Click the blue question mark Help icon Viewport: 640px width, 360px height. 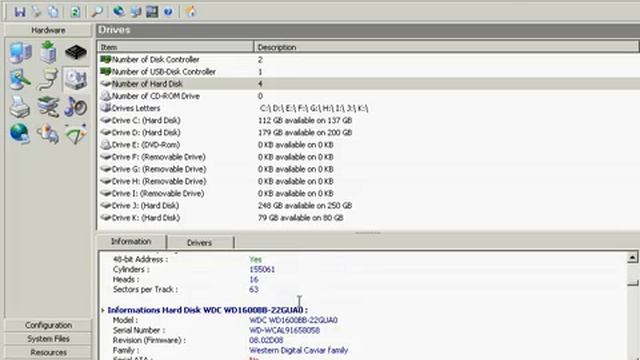tap(168, 11)
